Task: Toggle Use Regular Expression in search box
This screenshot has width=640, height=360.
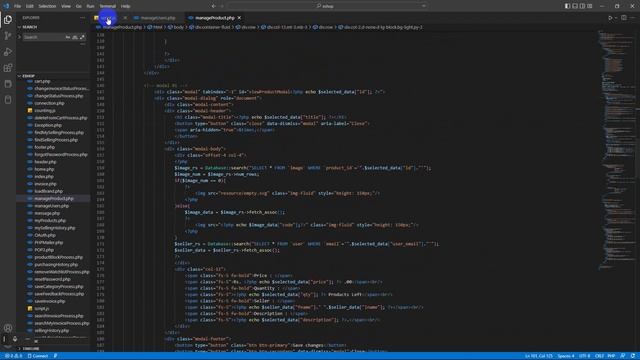Action: (82, 37)
